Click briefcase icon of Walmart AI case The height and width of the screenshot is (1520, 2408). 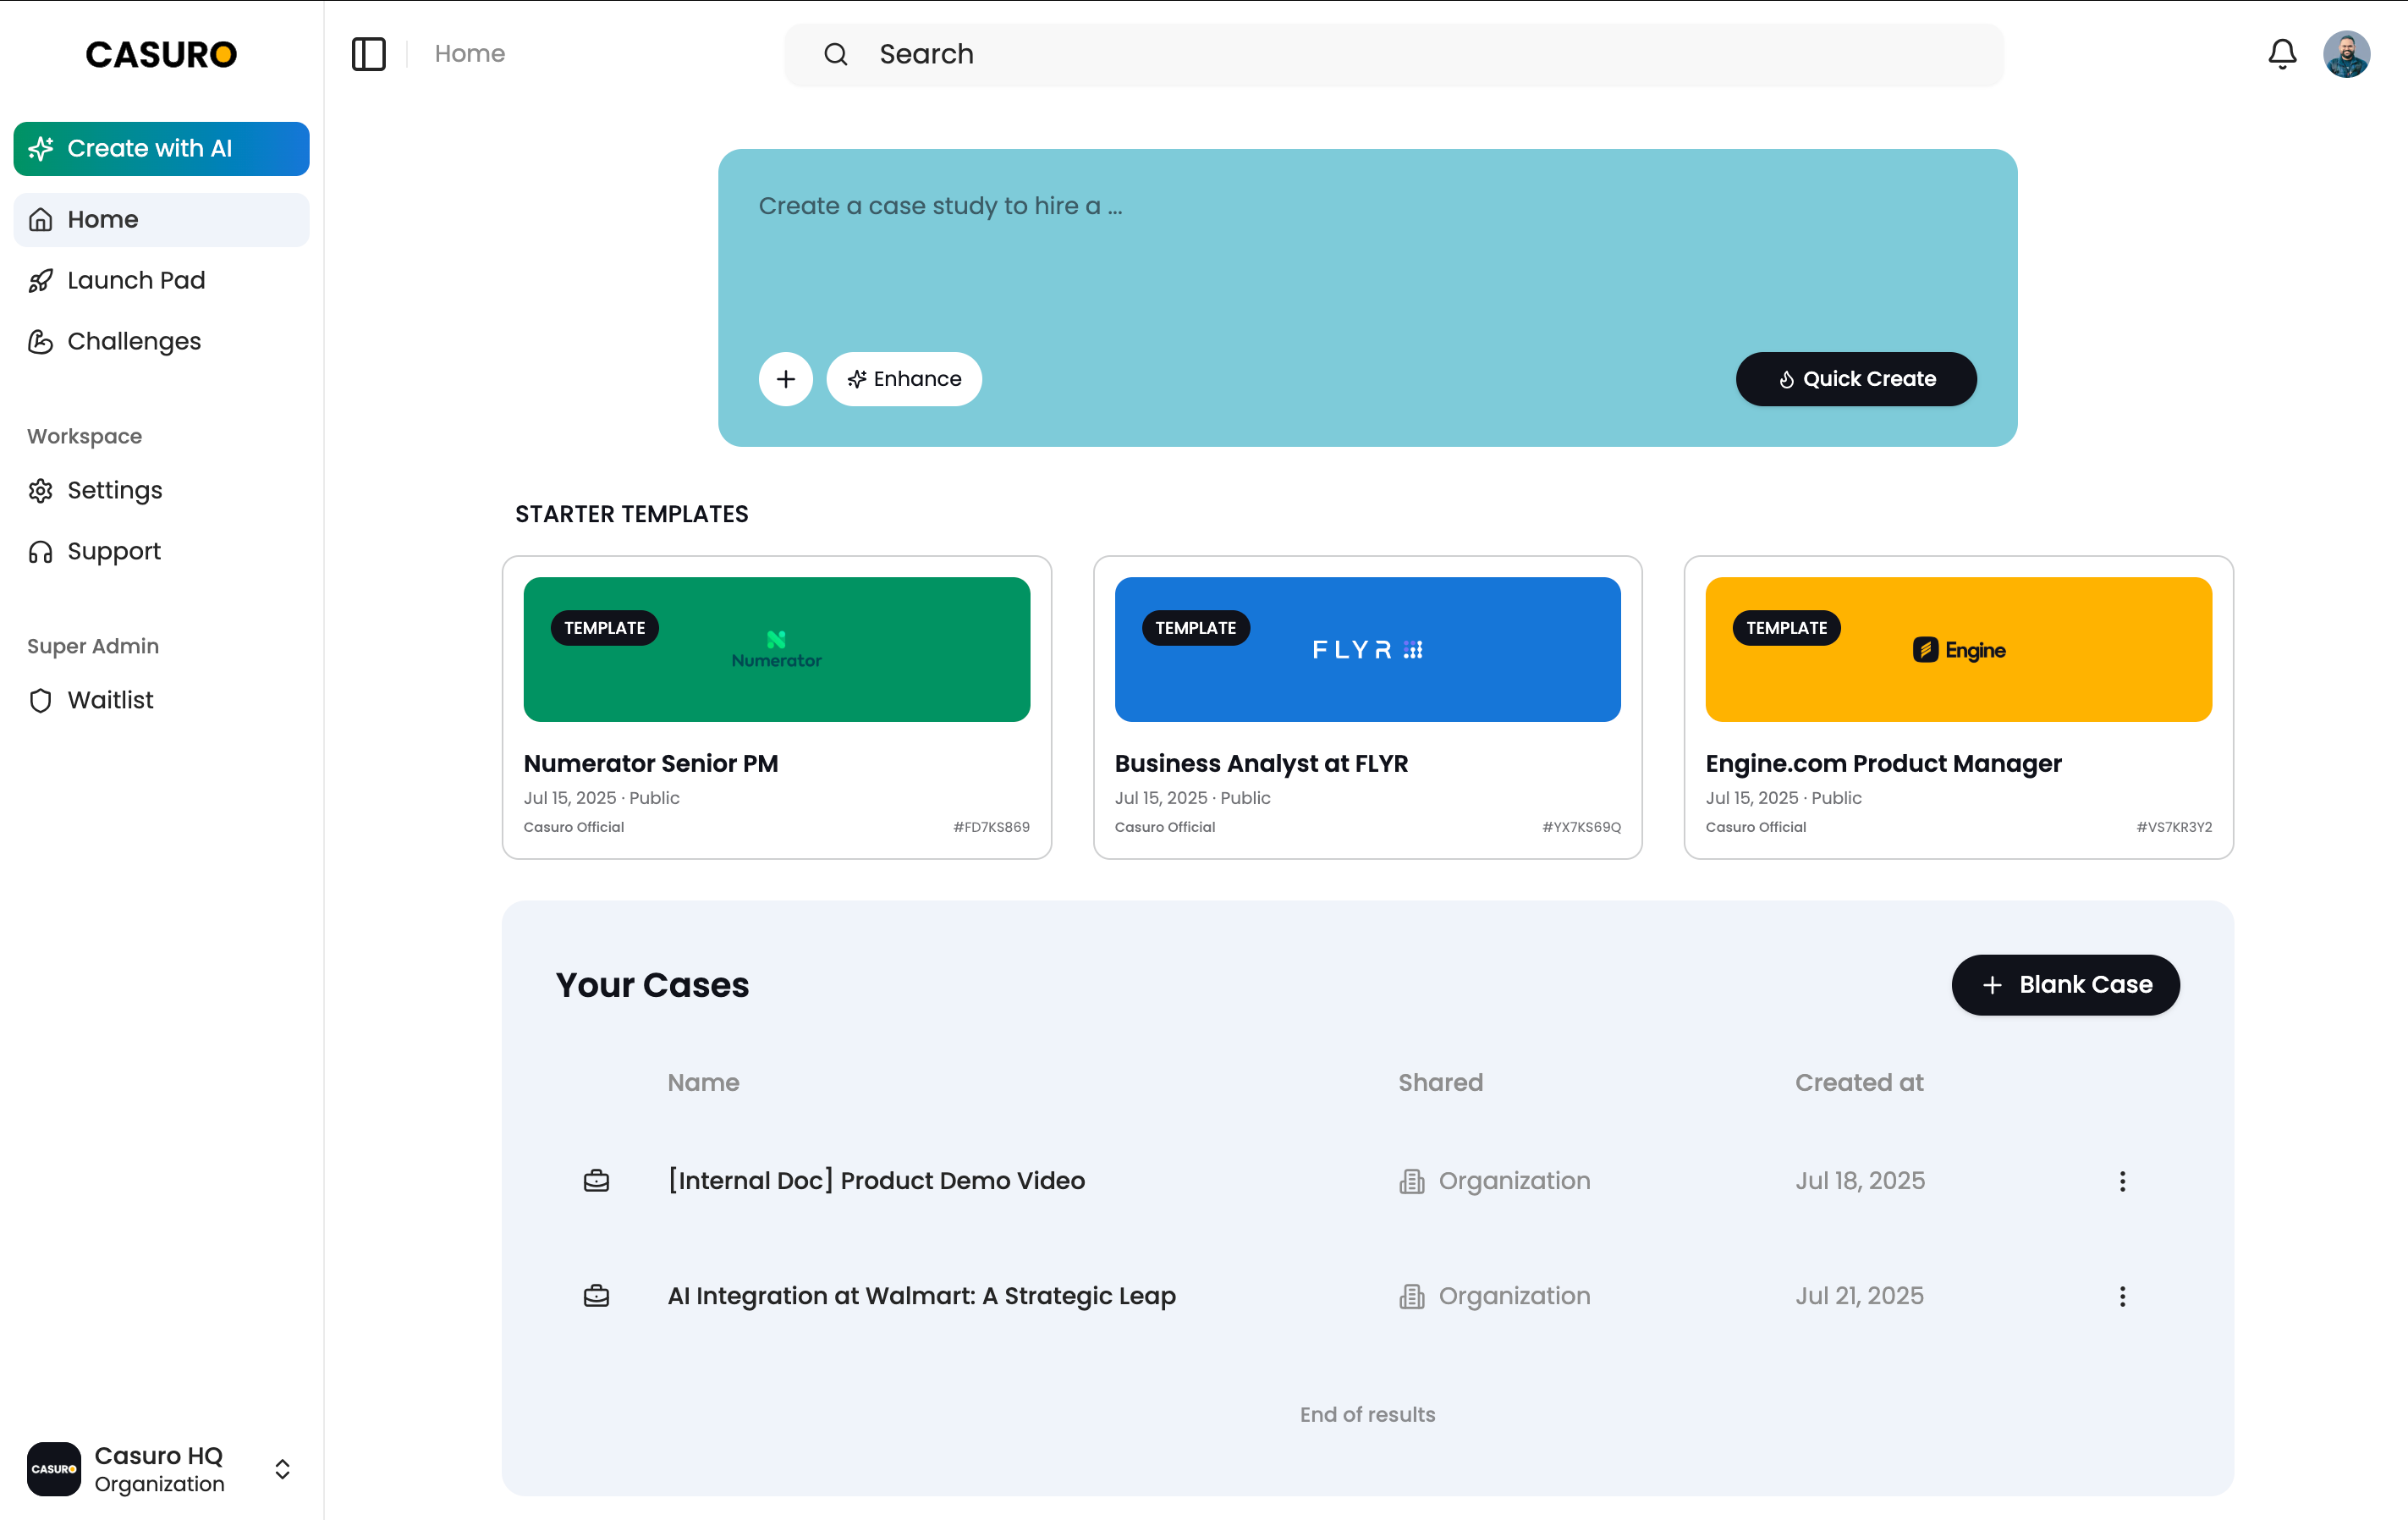pyautogui.click(x=596, y=1296)
